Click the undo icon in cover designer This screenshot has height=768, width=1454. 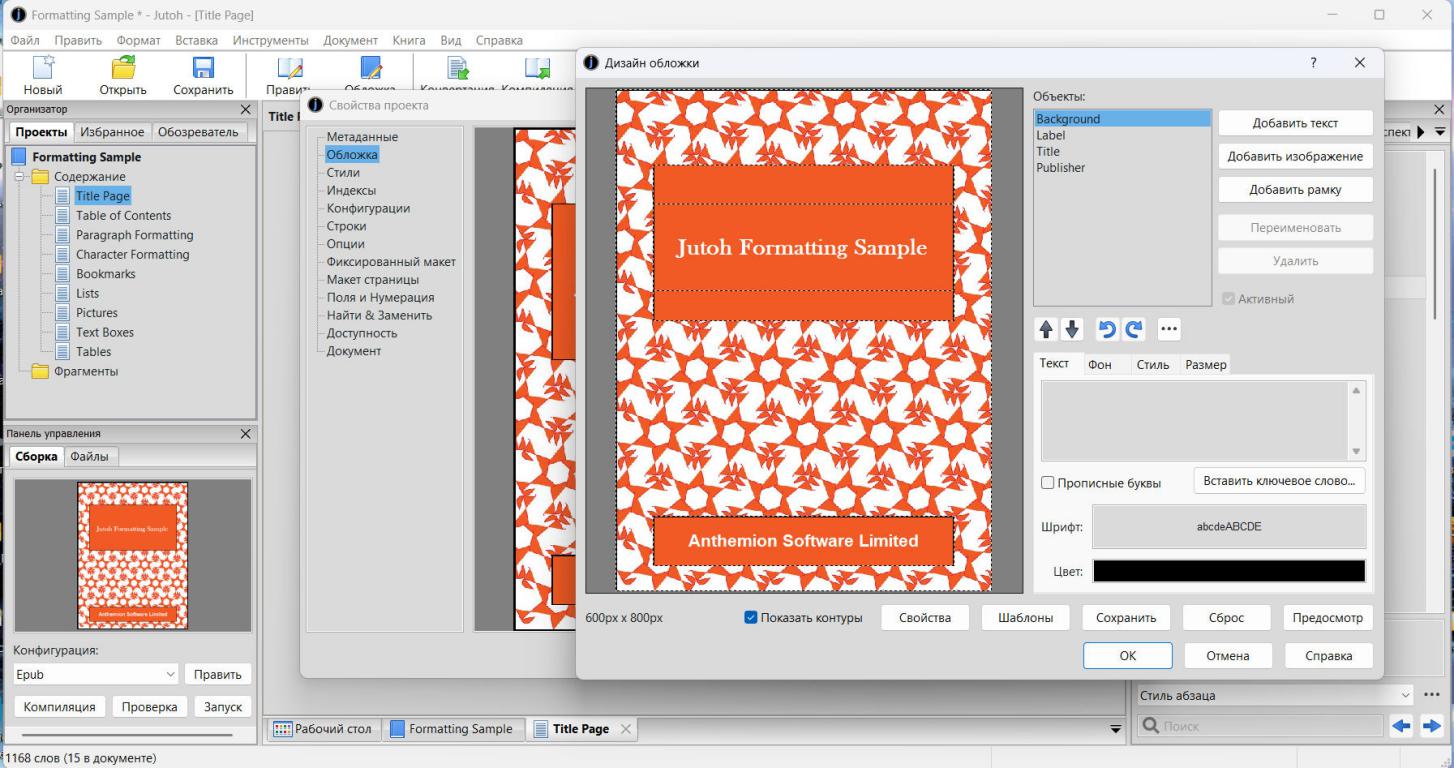click(x=1106, y=329)
